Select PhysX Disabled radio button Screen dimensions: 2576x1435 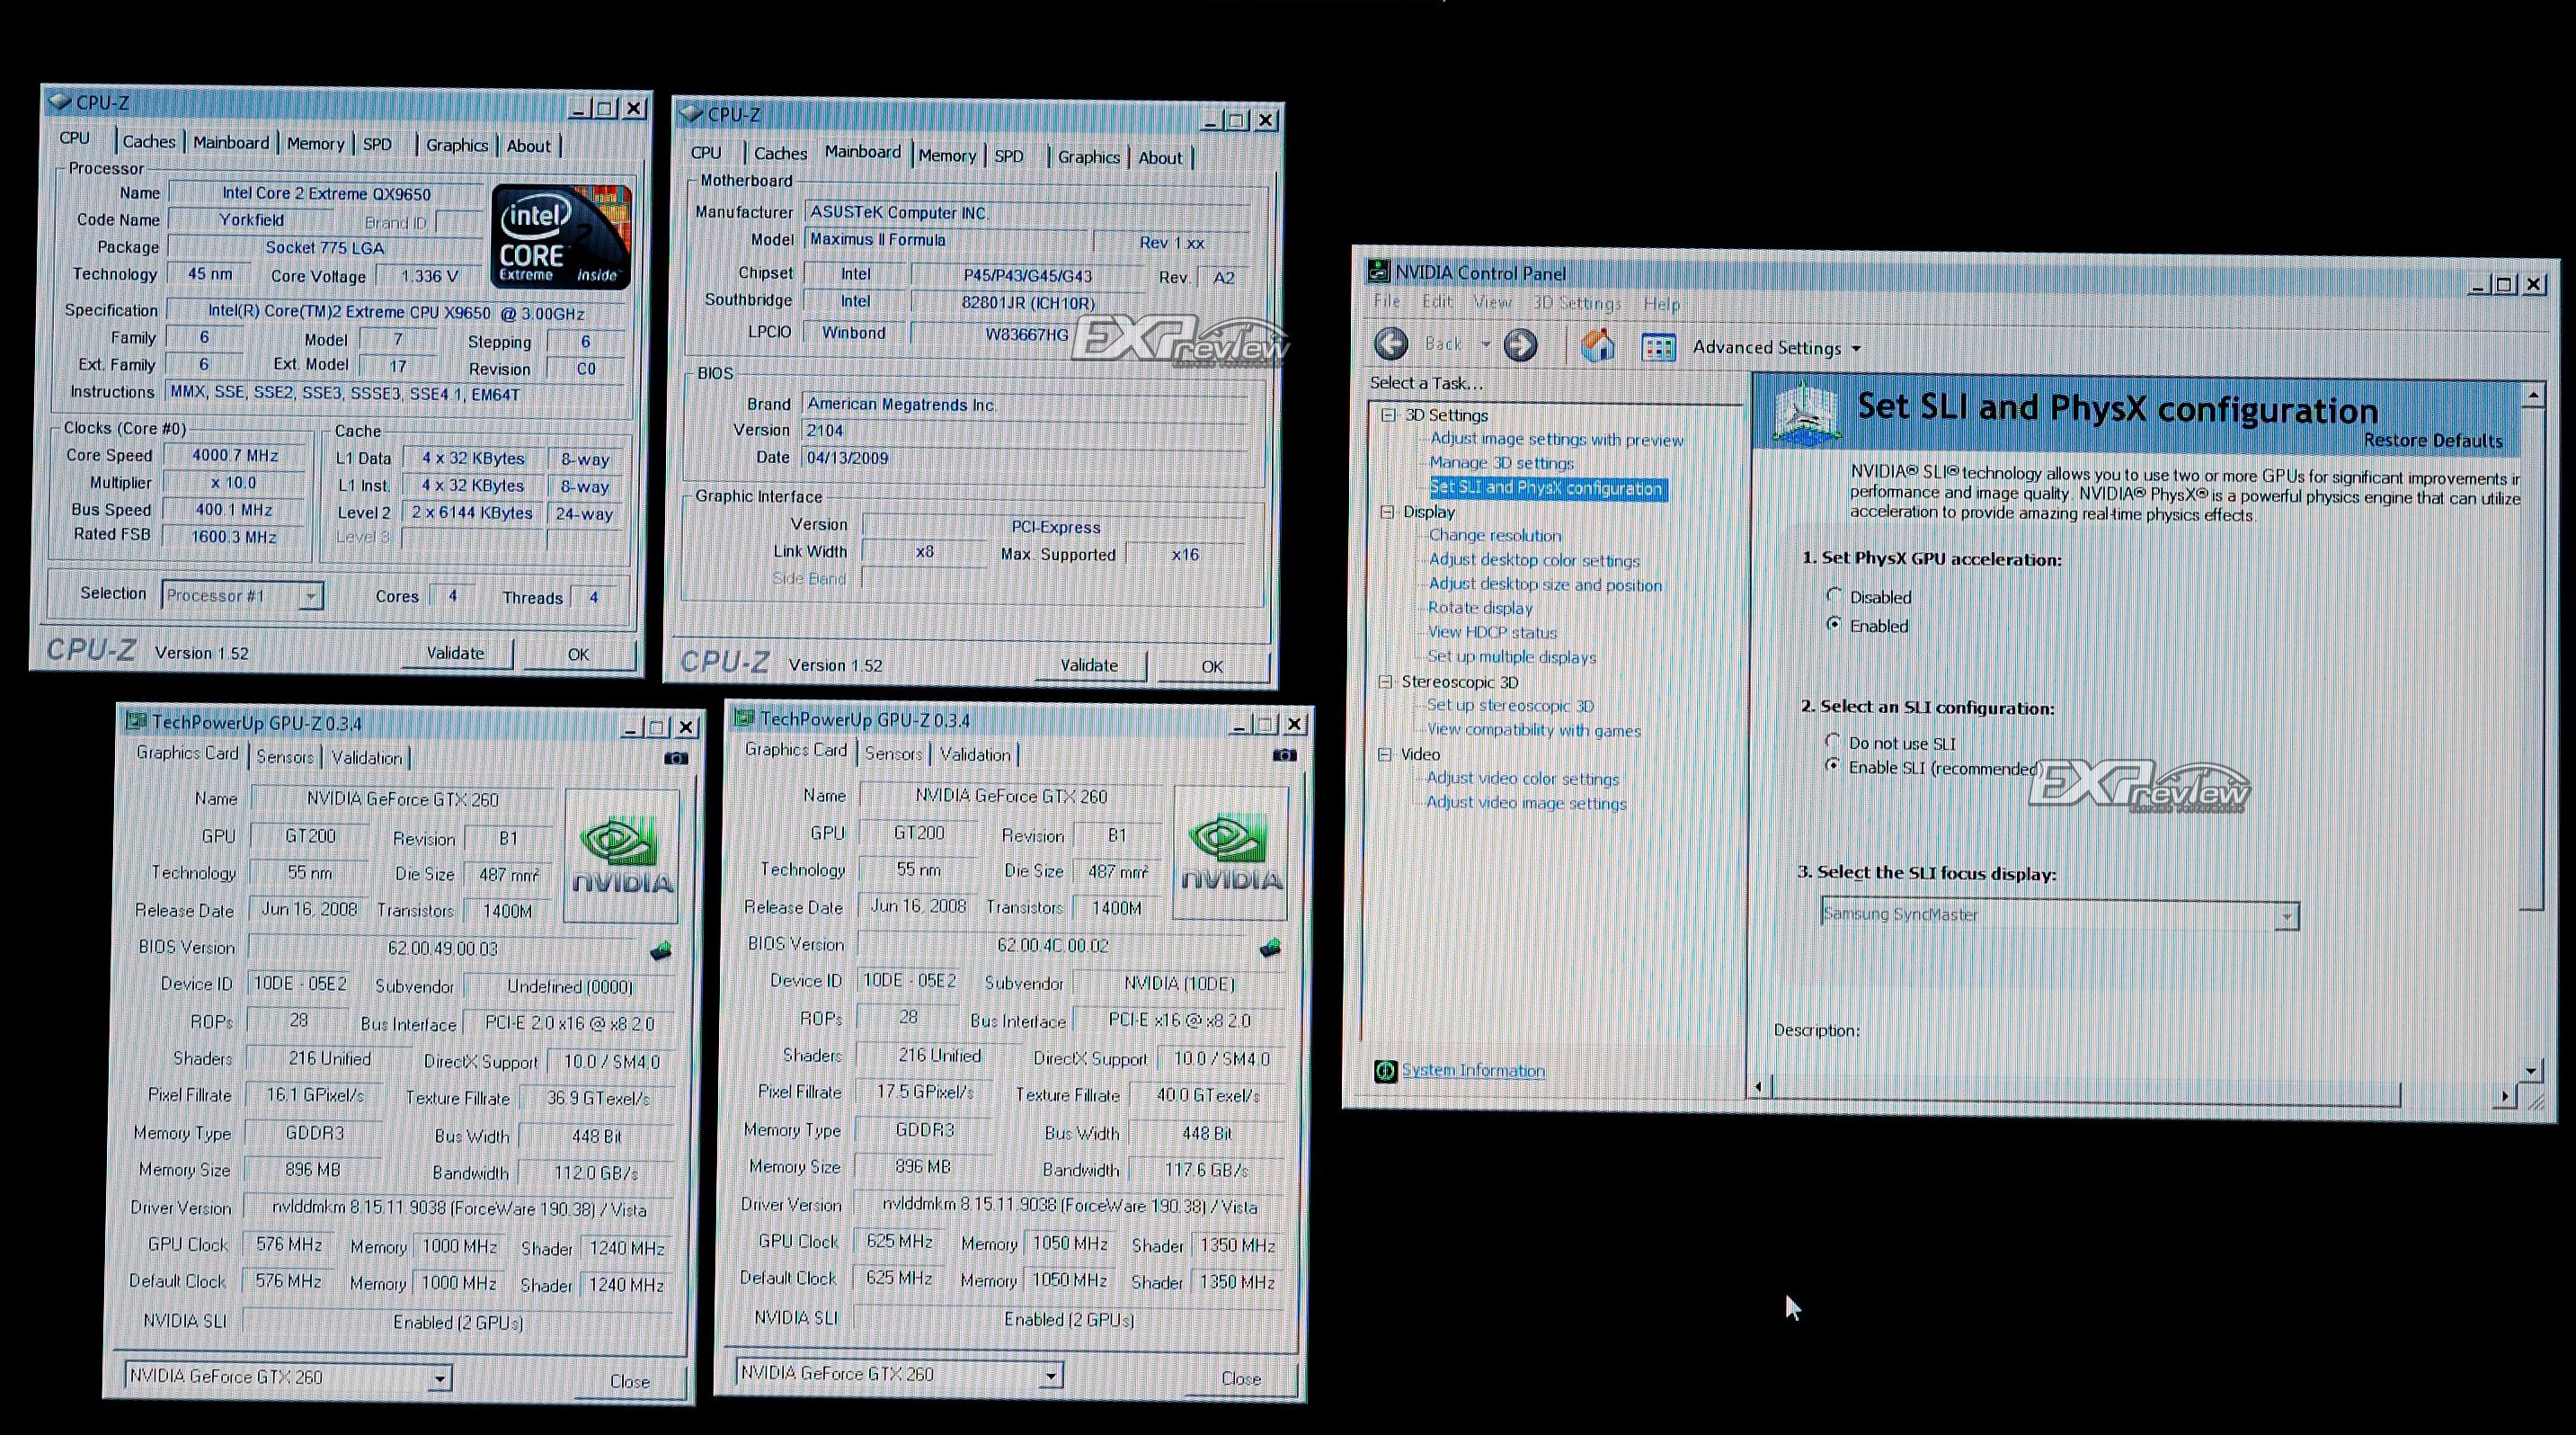(x=1833, y=595)
